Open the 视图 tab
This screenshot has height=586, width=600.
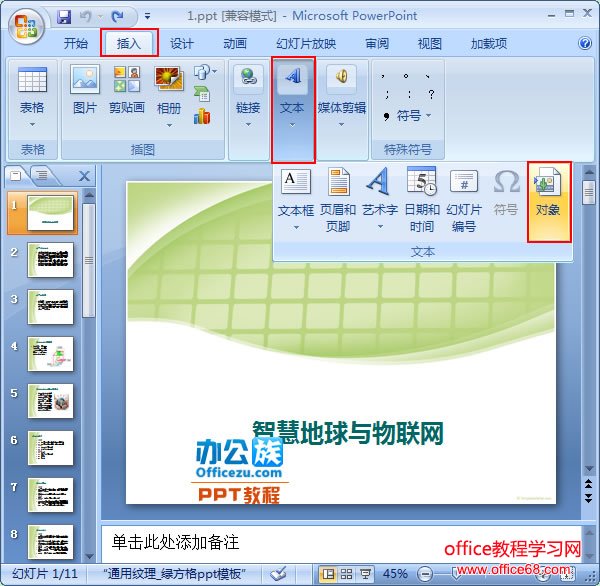(x=429, y=43)
